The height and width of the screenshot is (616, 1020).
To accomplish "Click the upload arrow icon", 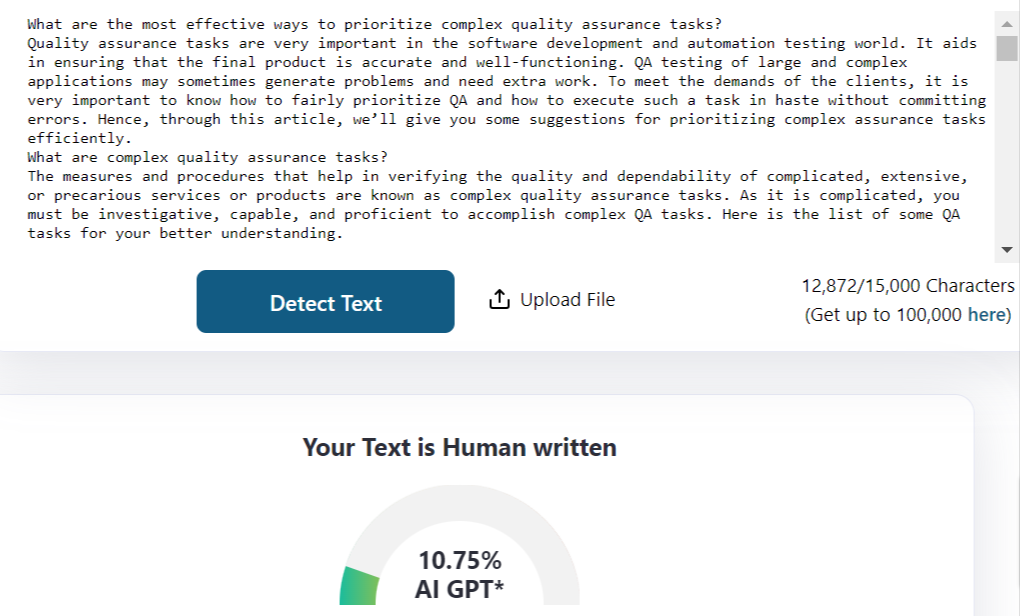I will [x=500, y=300].
